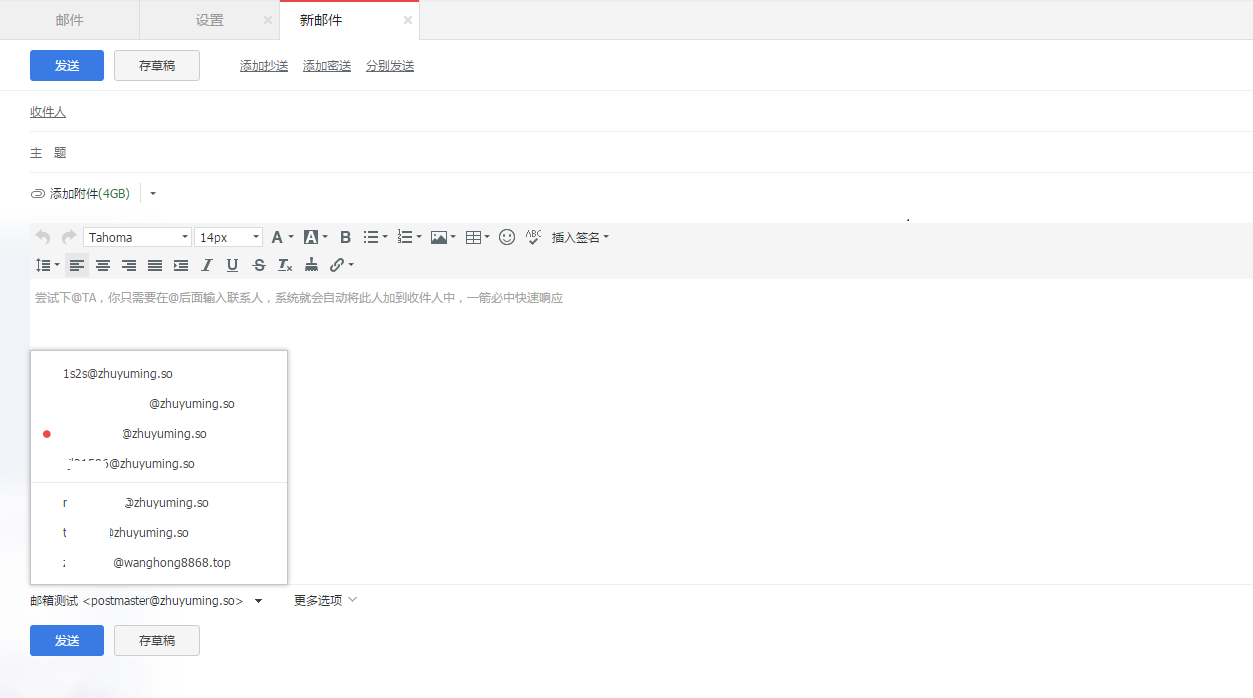The image size is (1253, 698).
Task: Toggle italic formatting
Action: [x=206, y=264]
